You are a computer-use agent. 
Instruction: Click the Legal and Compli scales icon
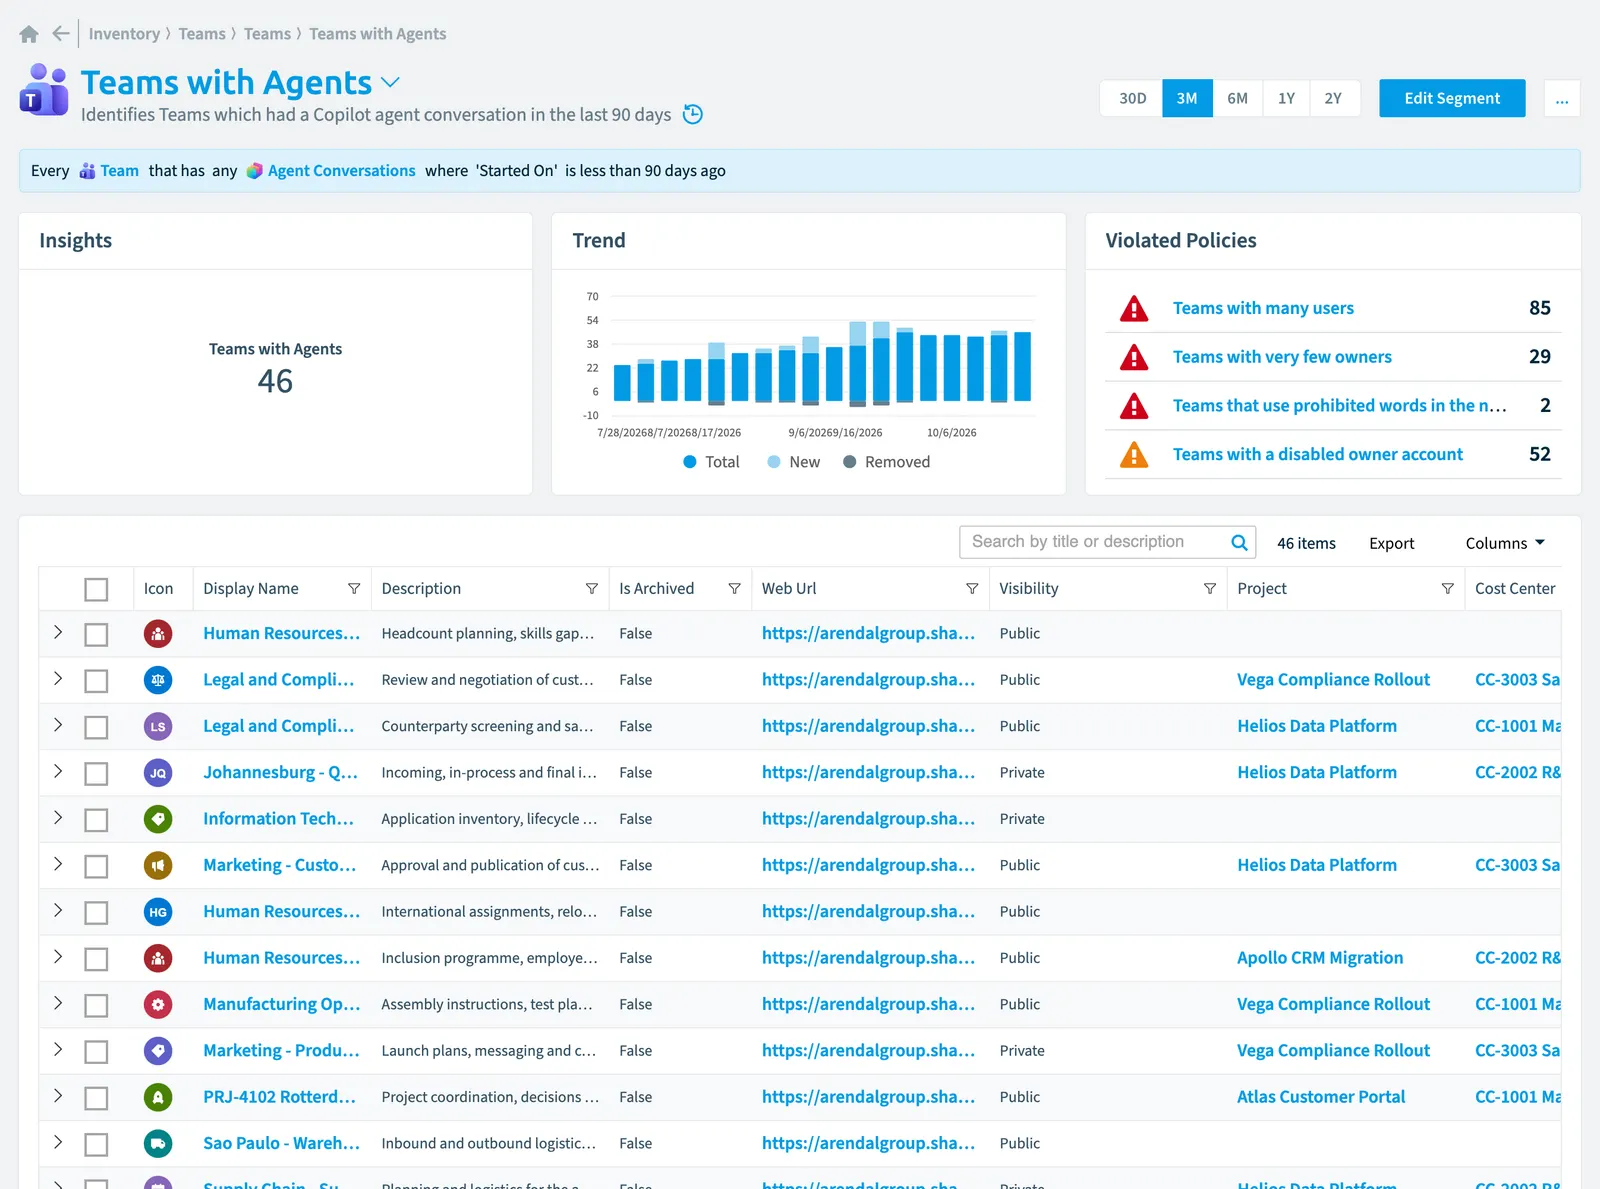tap(158, 680)
